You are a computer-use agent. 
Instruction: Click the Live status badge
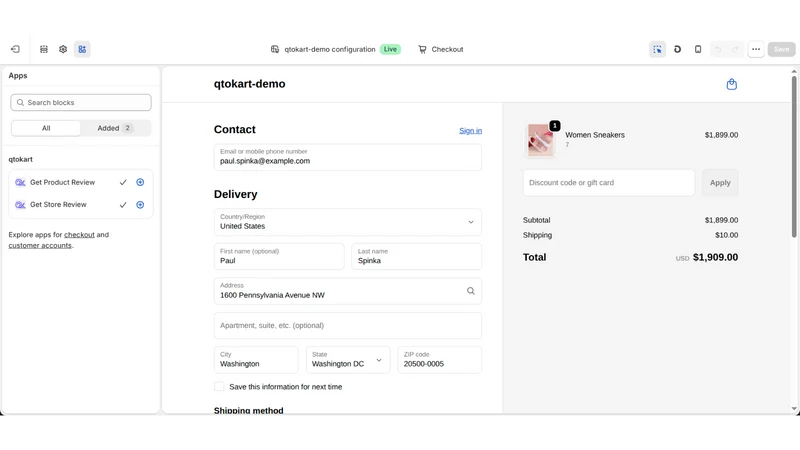click(x=390, y=49)
